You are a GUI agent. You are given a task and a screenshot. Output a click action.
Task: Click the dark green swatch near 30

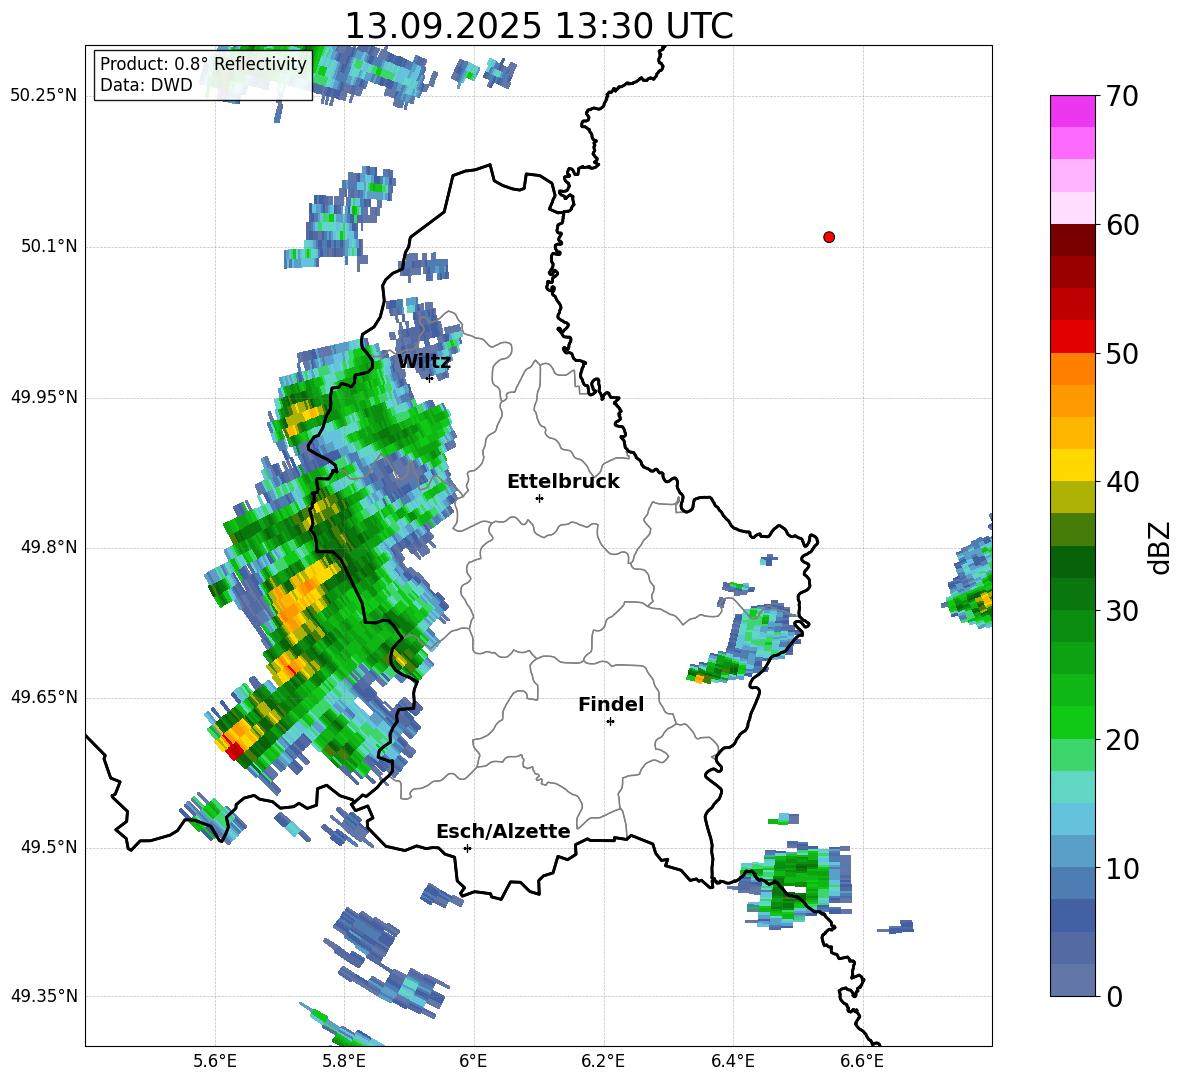[x=1072, y=594]
